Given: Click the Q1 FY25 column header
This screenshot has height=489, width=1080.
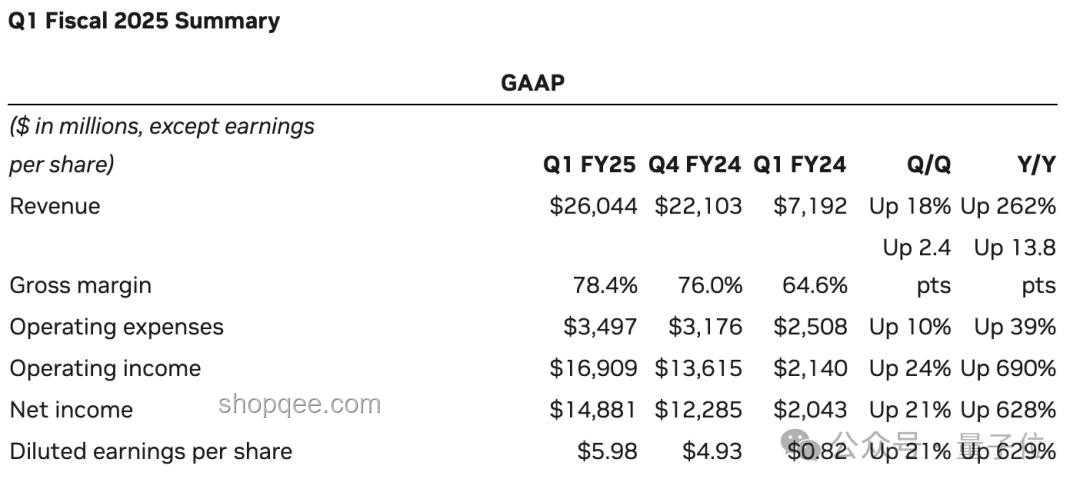Looking at the screenshot, I should tap(590, 165).
